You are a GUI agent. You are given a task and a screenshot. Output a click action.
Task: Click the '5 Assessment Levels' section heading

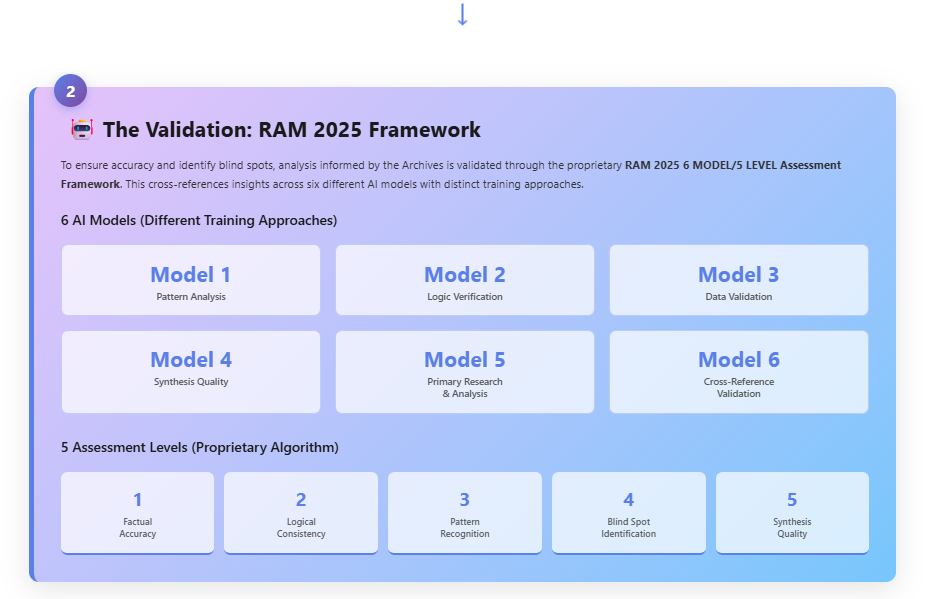(200, 447)
